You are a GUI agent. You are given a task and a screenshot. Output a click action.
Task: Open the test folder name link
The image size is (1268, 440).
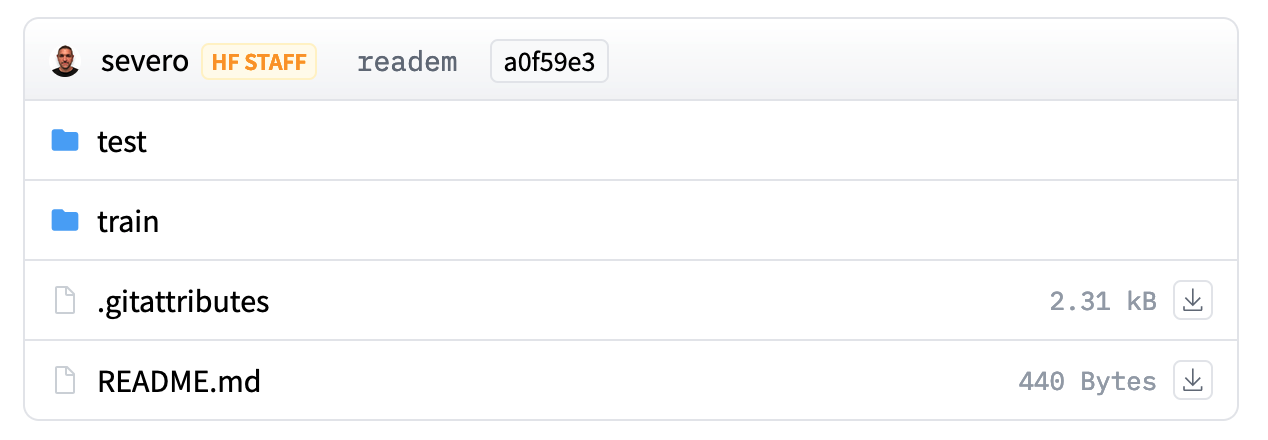122,141
